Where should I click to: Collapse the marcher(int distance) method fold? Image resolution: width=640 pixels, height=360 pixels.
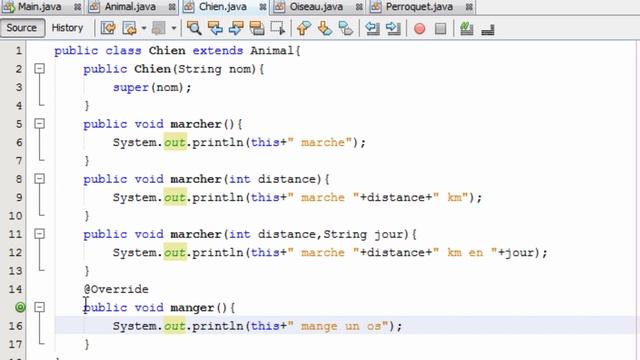pyautogui.click(x=39, y=179)
